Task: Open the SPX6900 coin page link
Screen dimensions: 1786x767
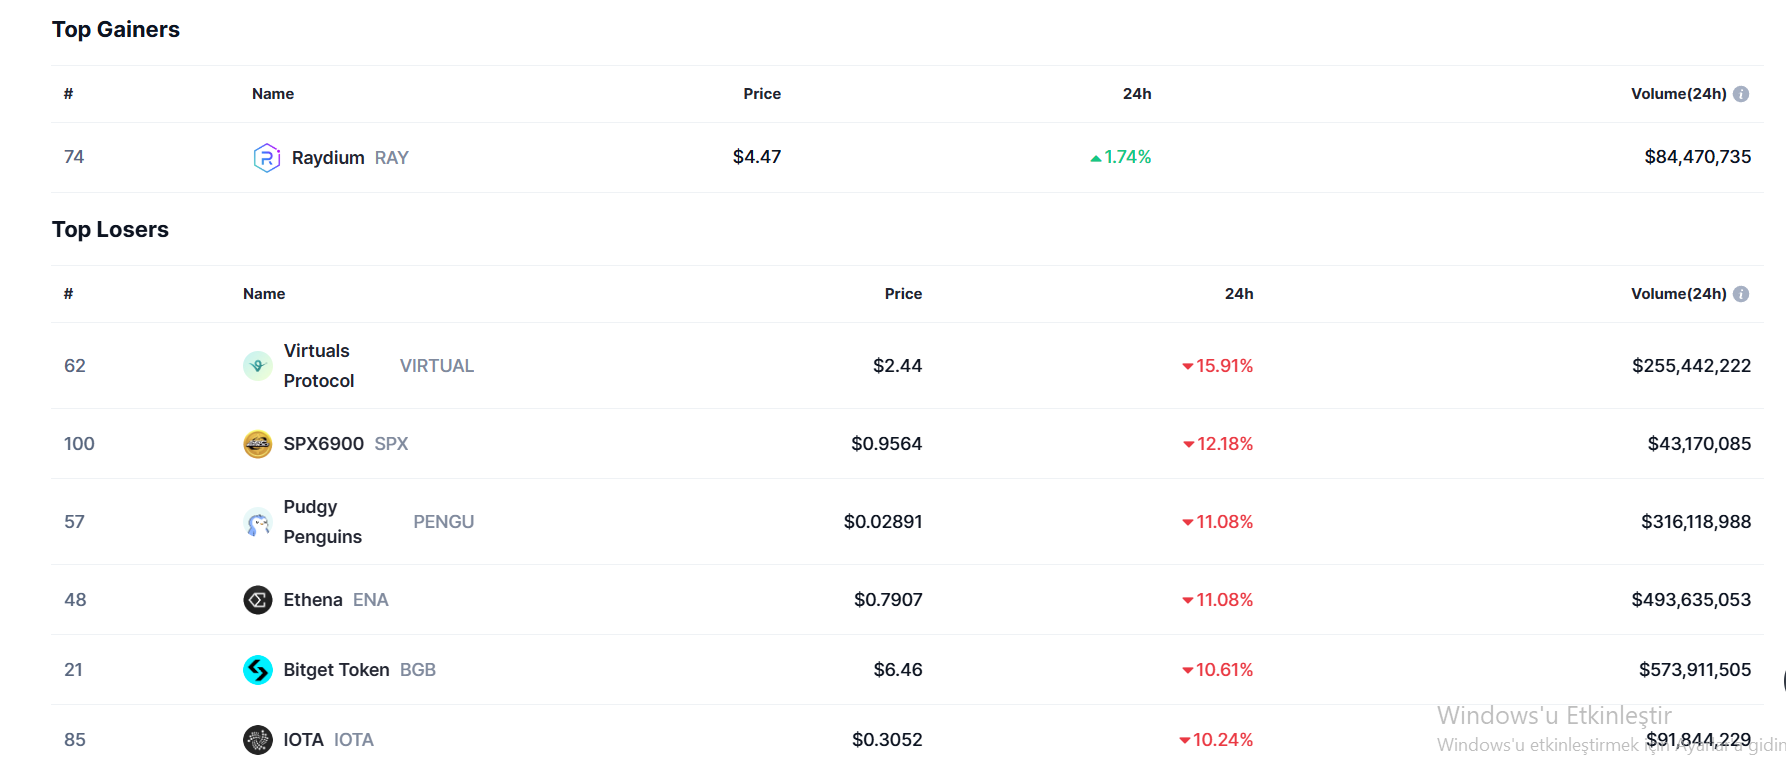Action: pyautogui.click(x=323, y=444)
